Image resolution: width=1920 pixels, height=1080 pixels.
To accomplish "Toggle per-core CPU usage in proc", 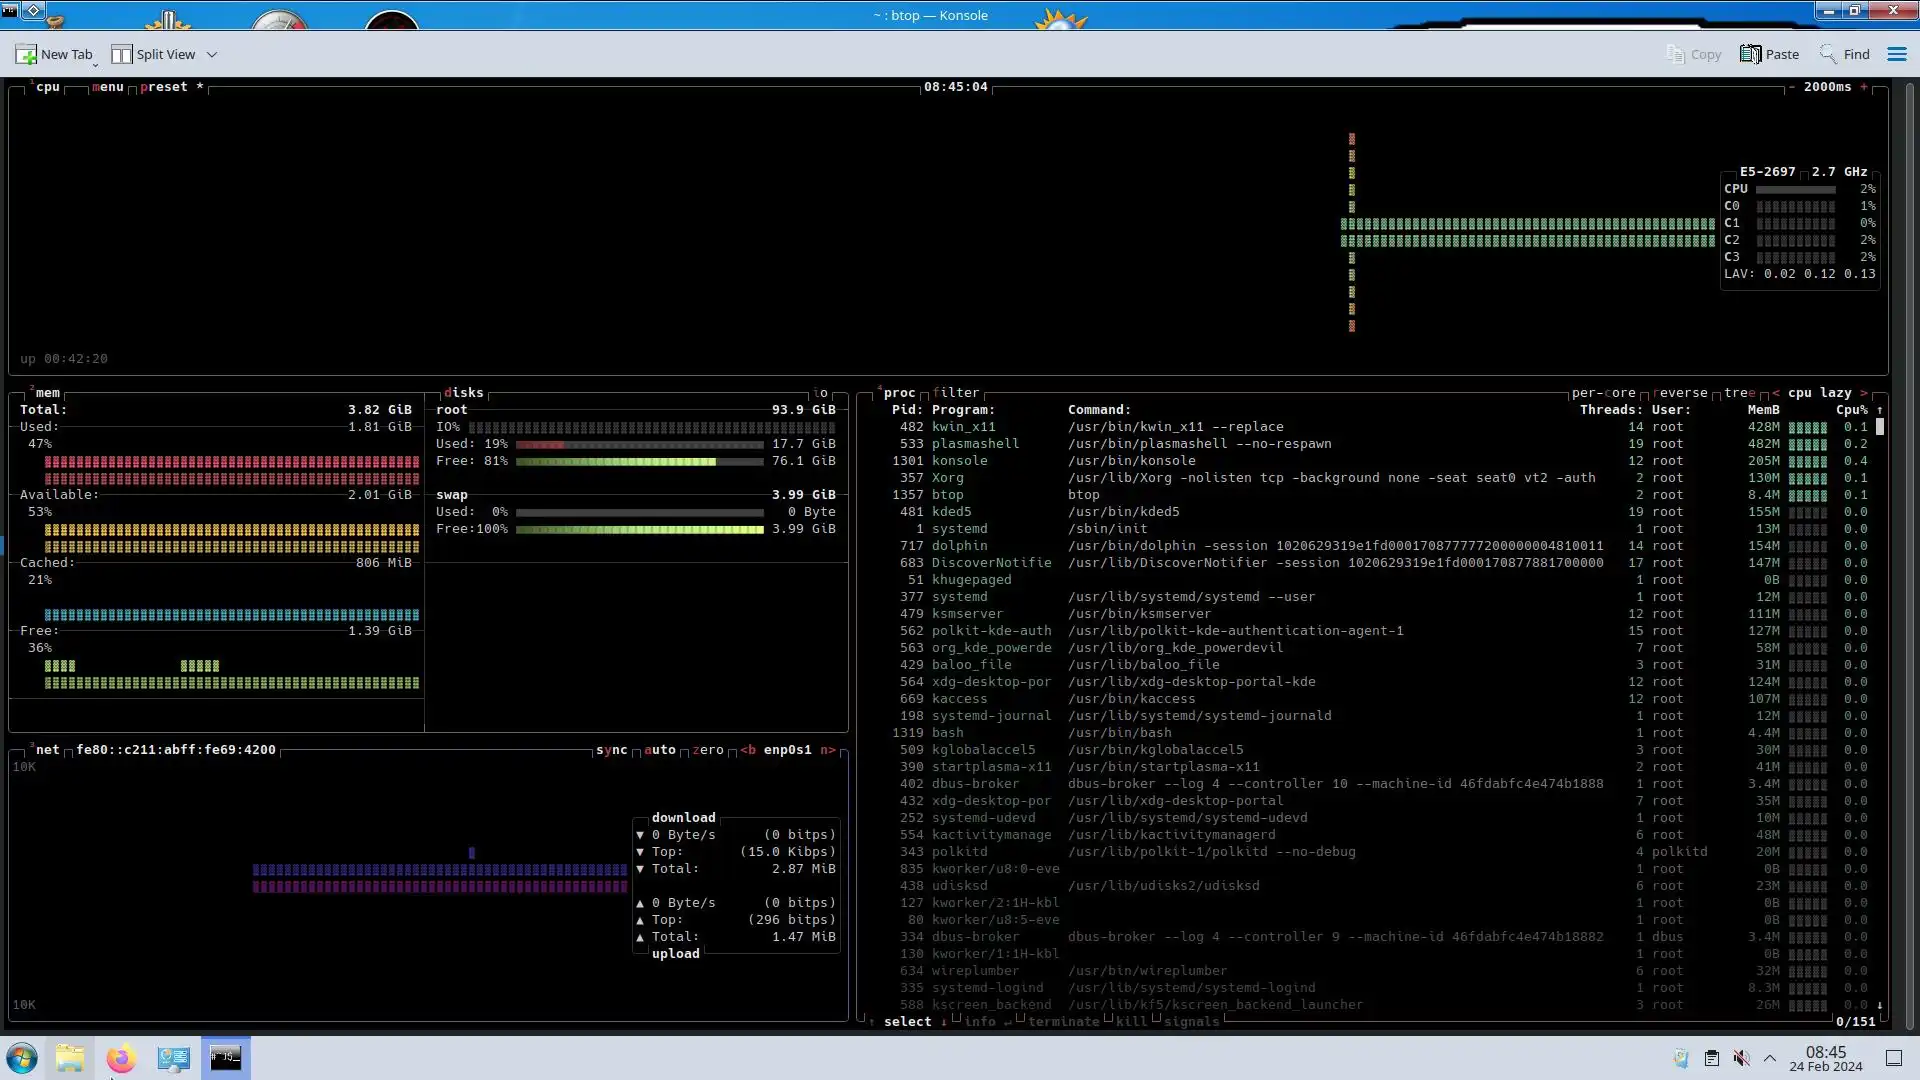I will (x=1603, y=393).
